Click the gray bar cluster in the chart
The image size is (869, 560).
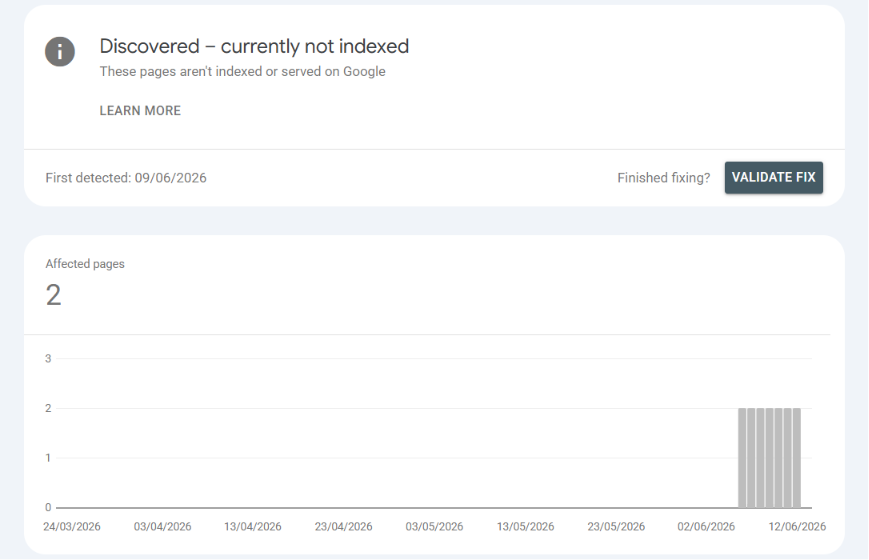[769, 458]
